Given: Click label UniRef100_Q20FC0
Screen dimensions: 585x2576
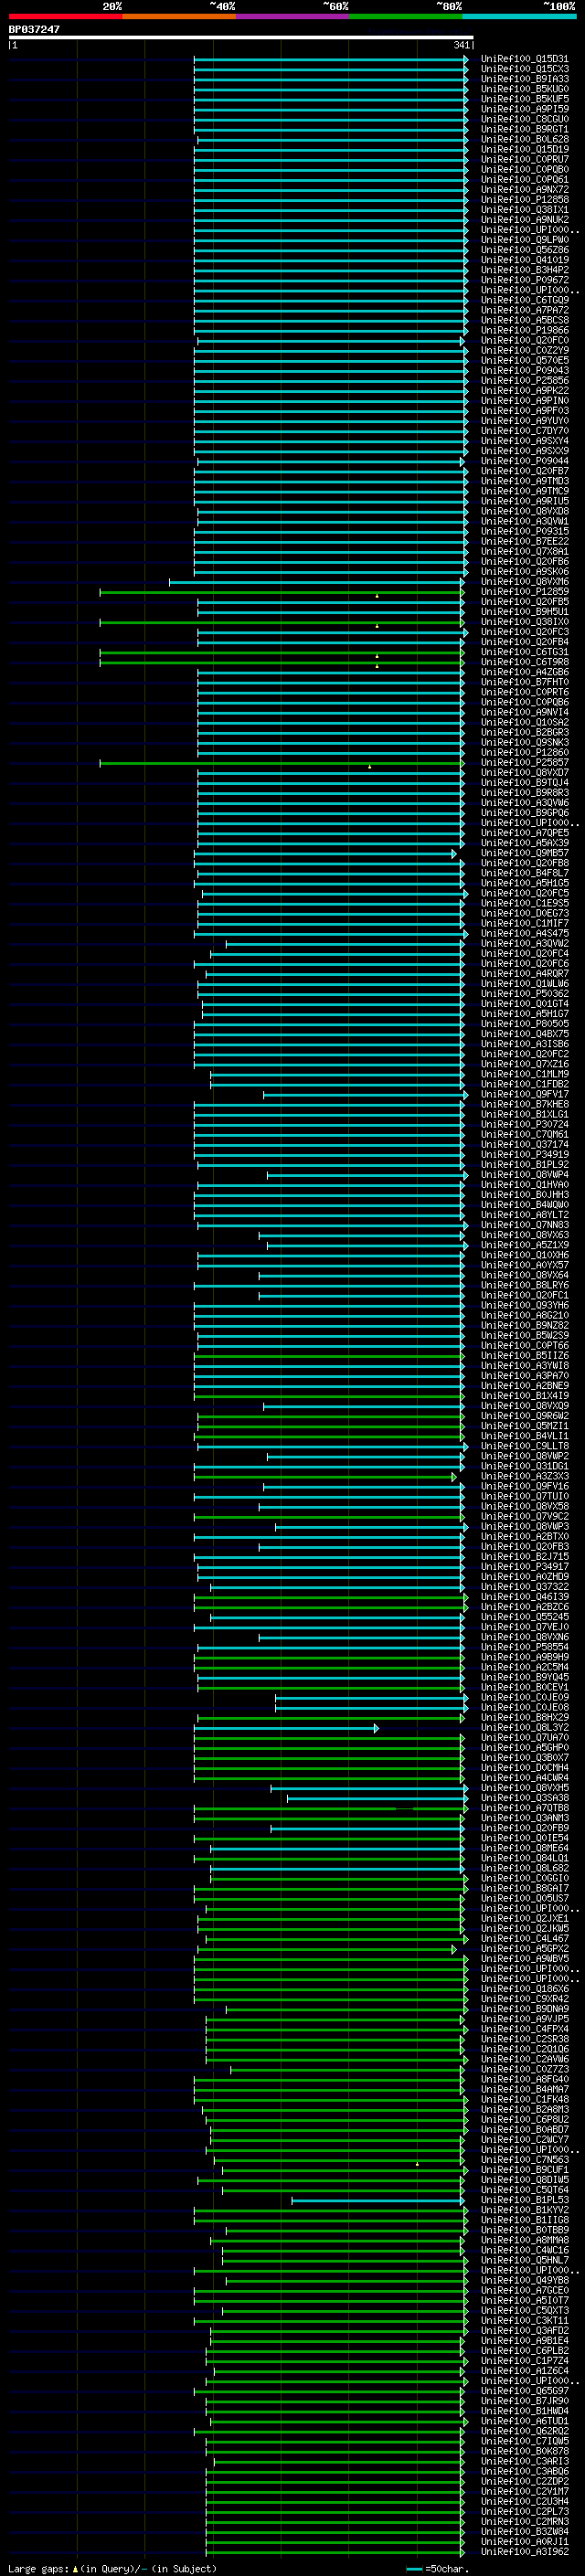Looking at the screenshot, I should (524, 340).
